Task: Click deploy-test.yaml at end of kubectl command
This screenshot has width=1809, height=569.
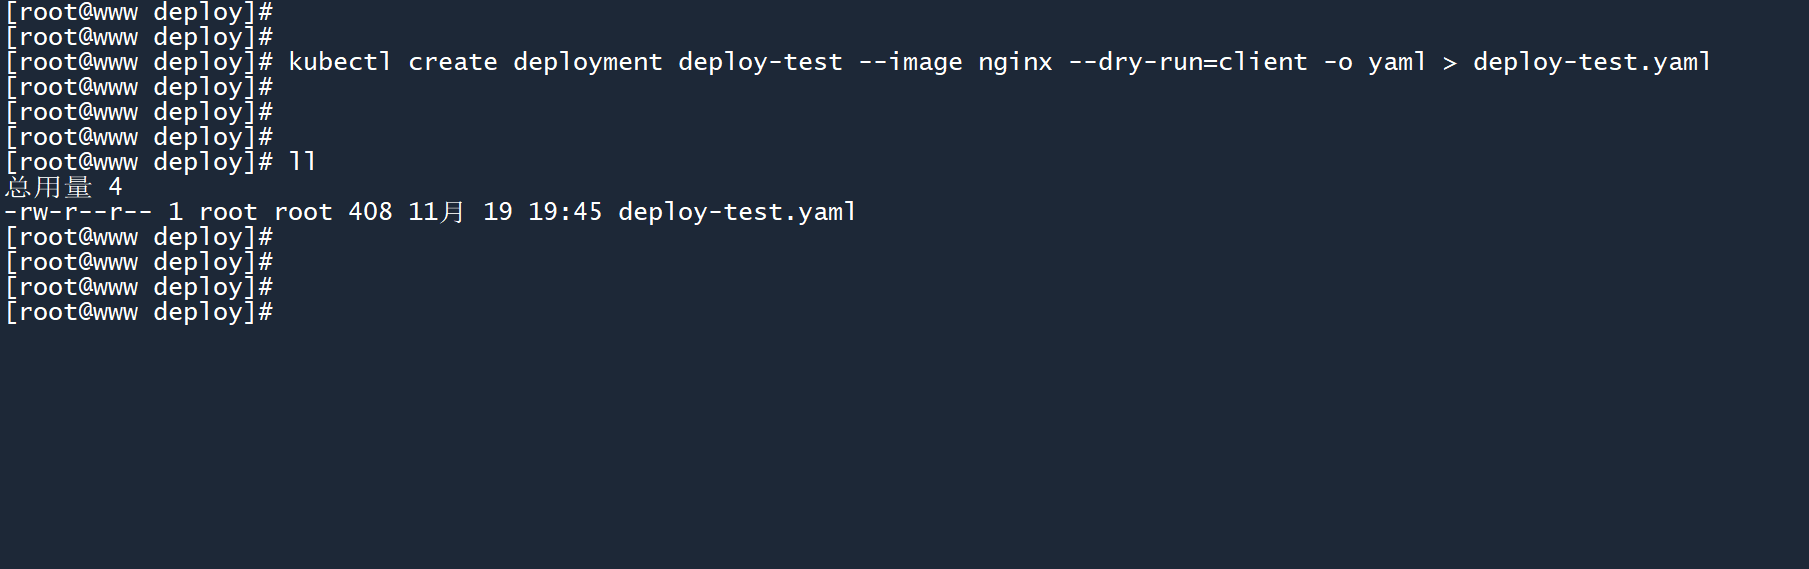Action: click(1592, 62)
